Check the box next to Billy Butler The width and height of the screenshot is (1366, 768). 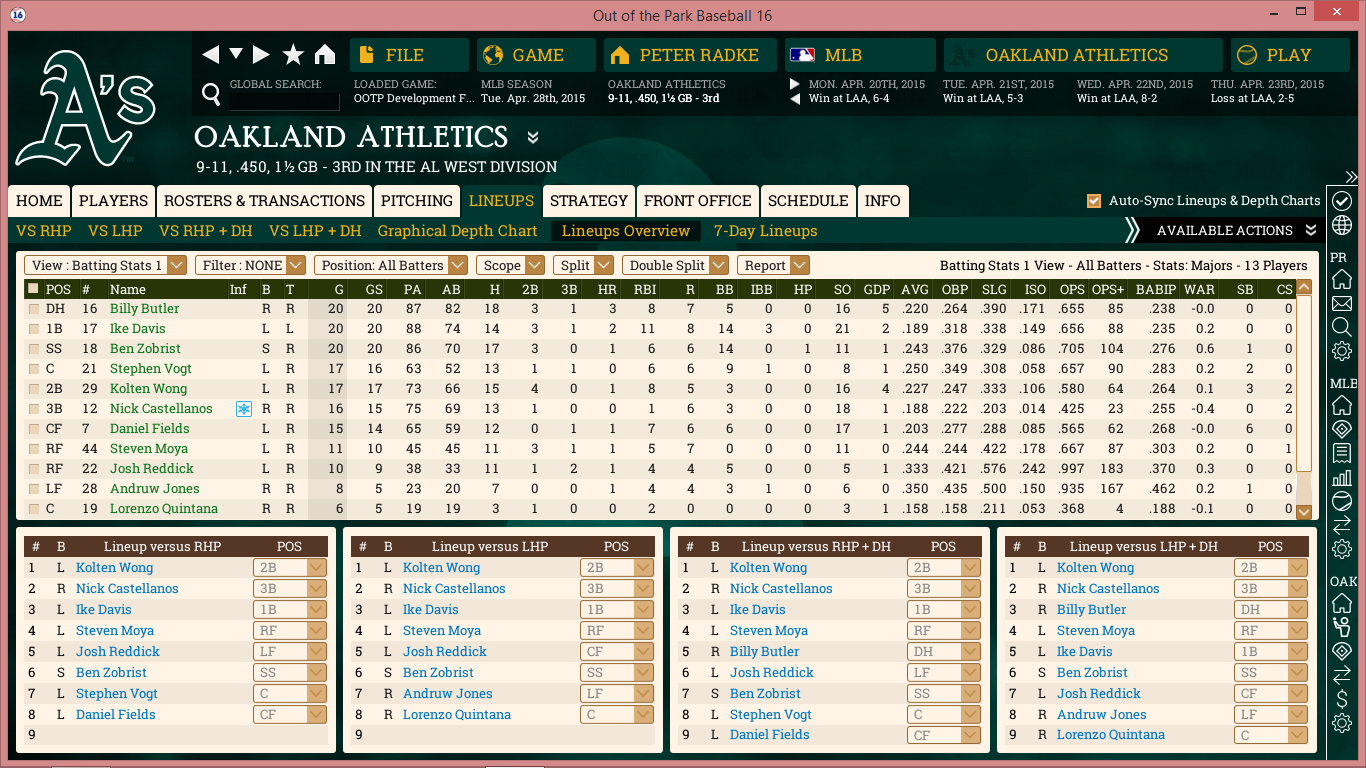coord(34,309)
